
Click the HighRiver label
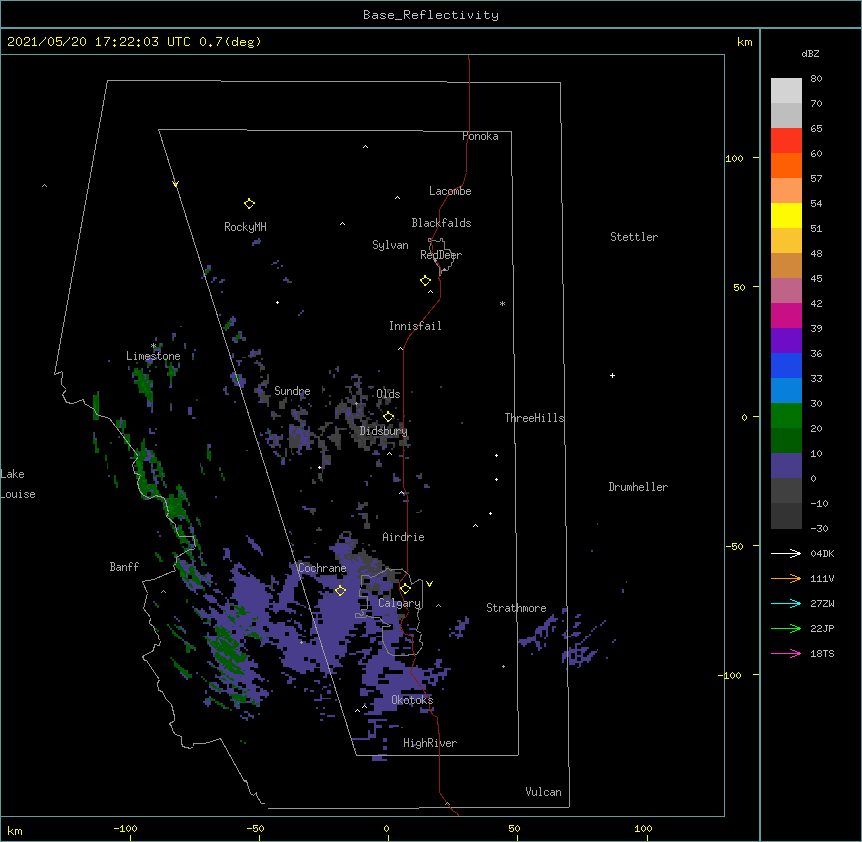[430, 743]
